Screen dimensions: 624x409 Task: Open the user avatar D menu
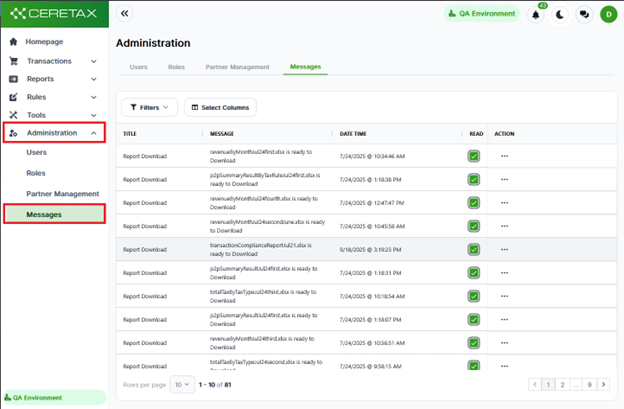608,15
